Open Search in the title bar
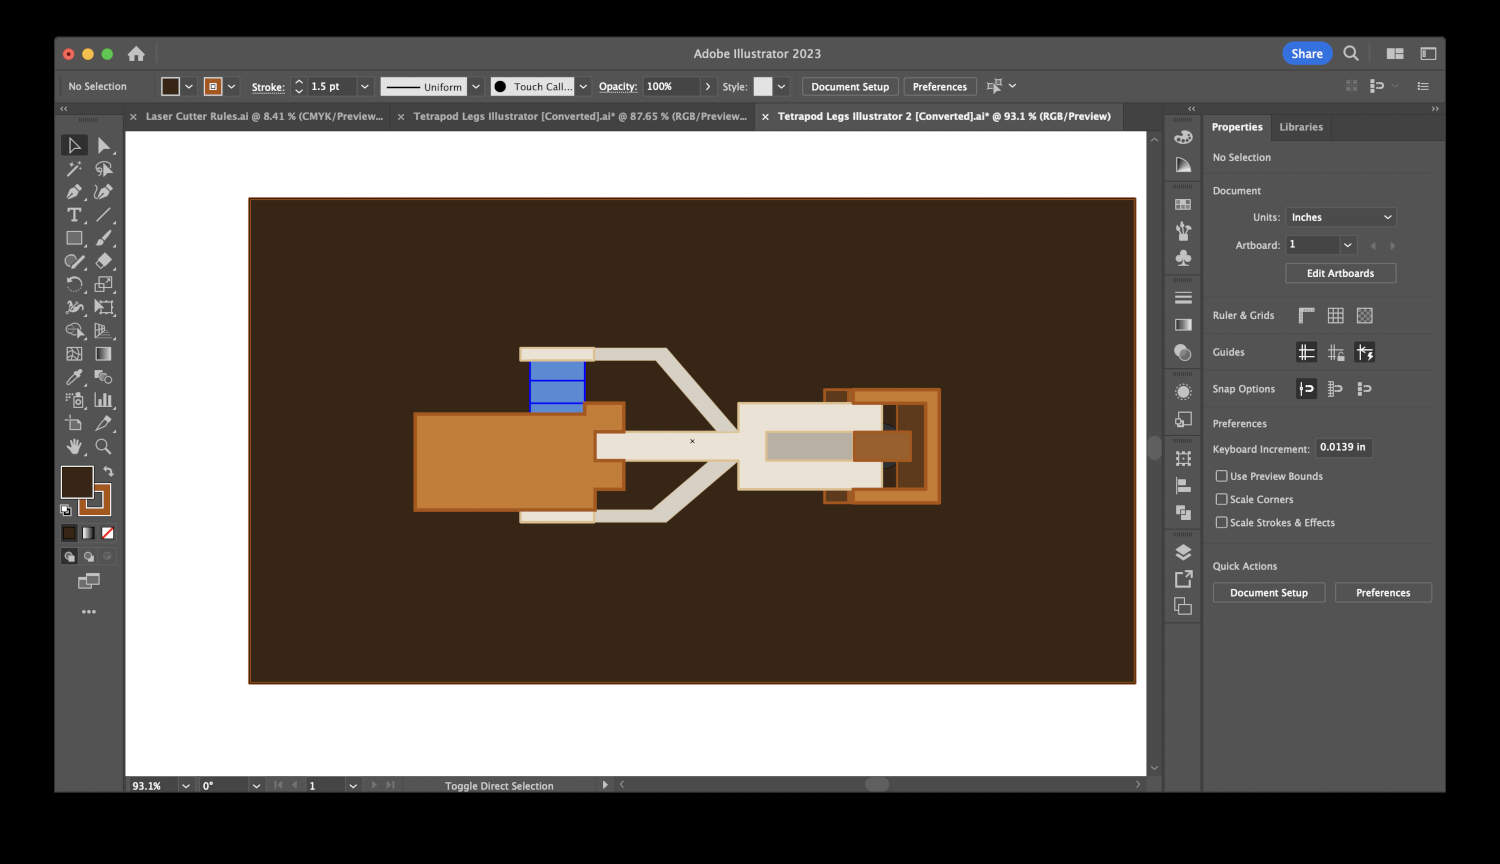Screen dimensions: 1500x864 point(1351,53)
